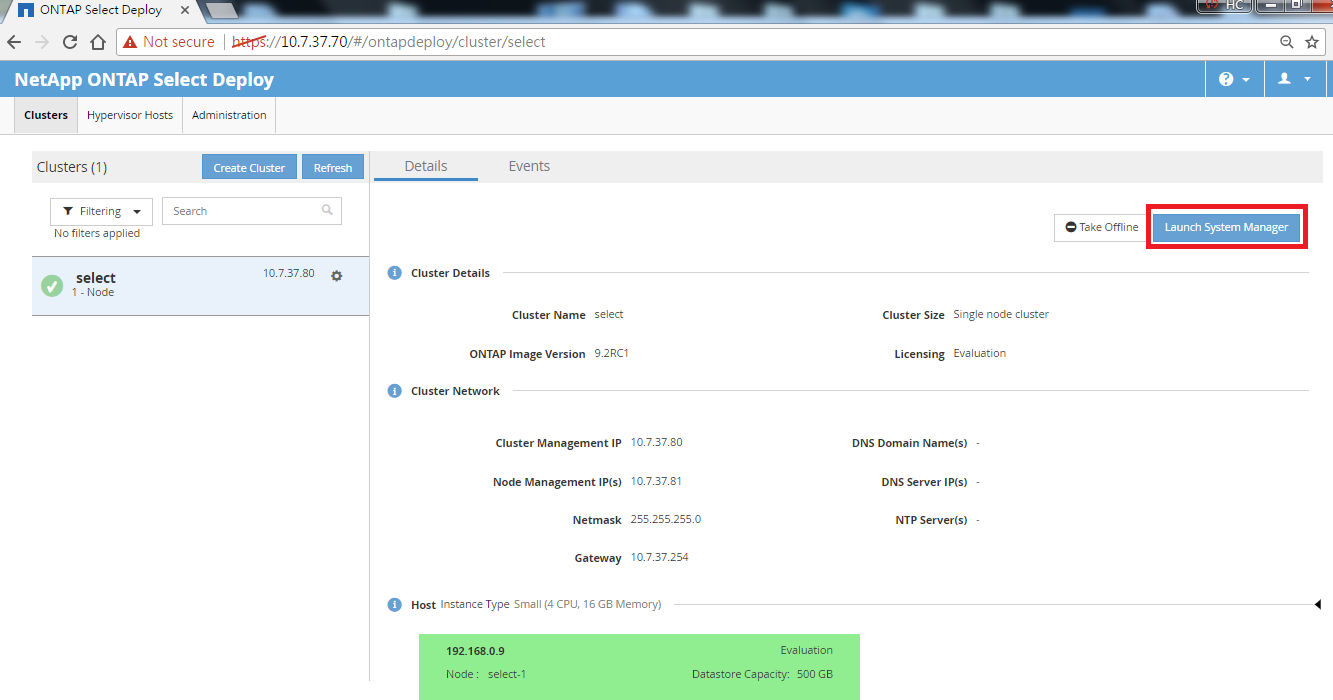Launch System Manager
Screen dimensions: 1333x700
(1226, 227)
